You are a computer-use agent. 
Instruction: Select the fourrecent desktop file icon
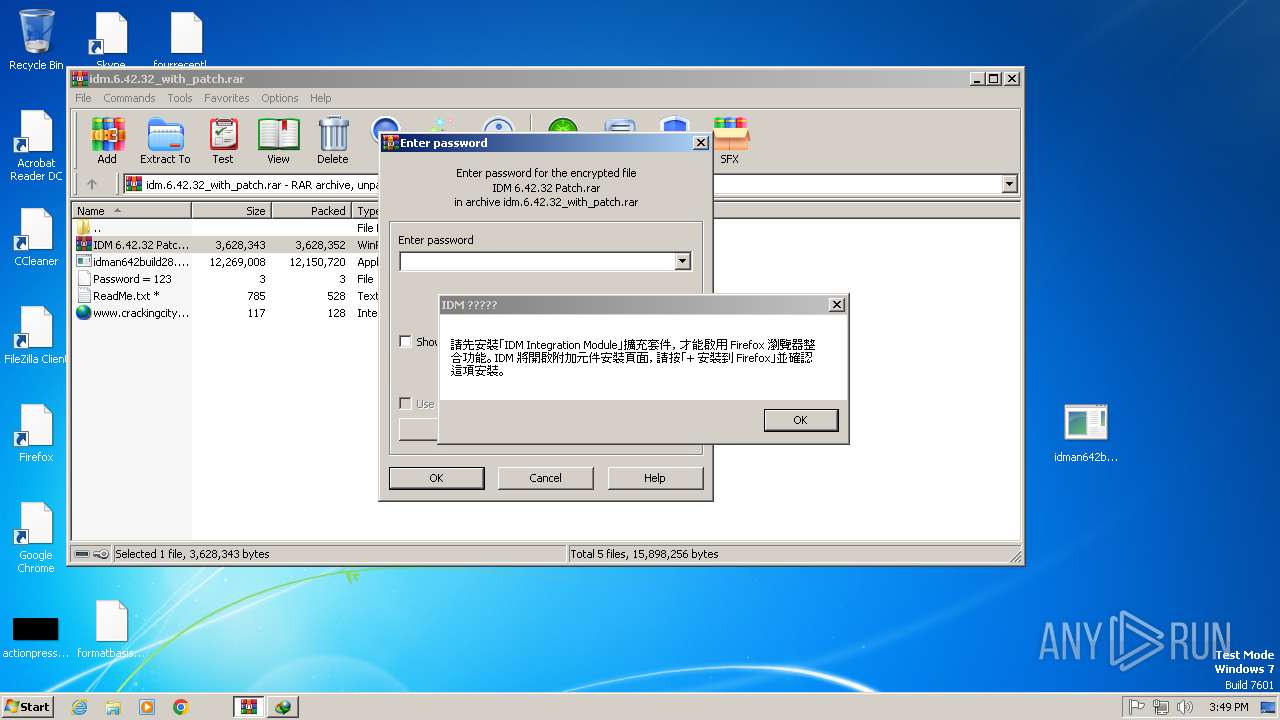coord(186,40)
